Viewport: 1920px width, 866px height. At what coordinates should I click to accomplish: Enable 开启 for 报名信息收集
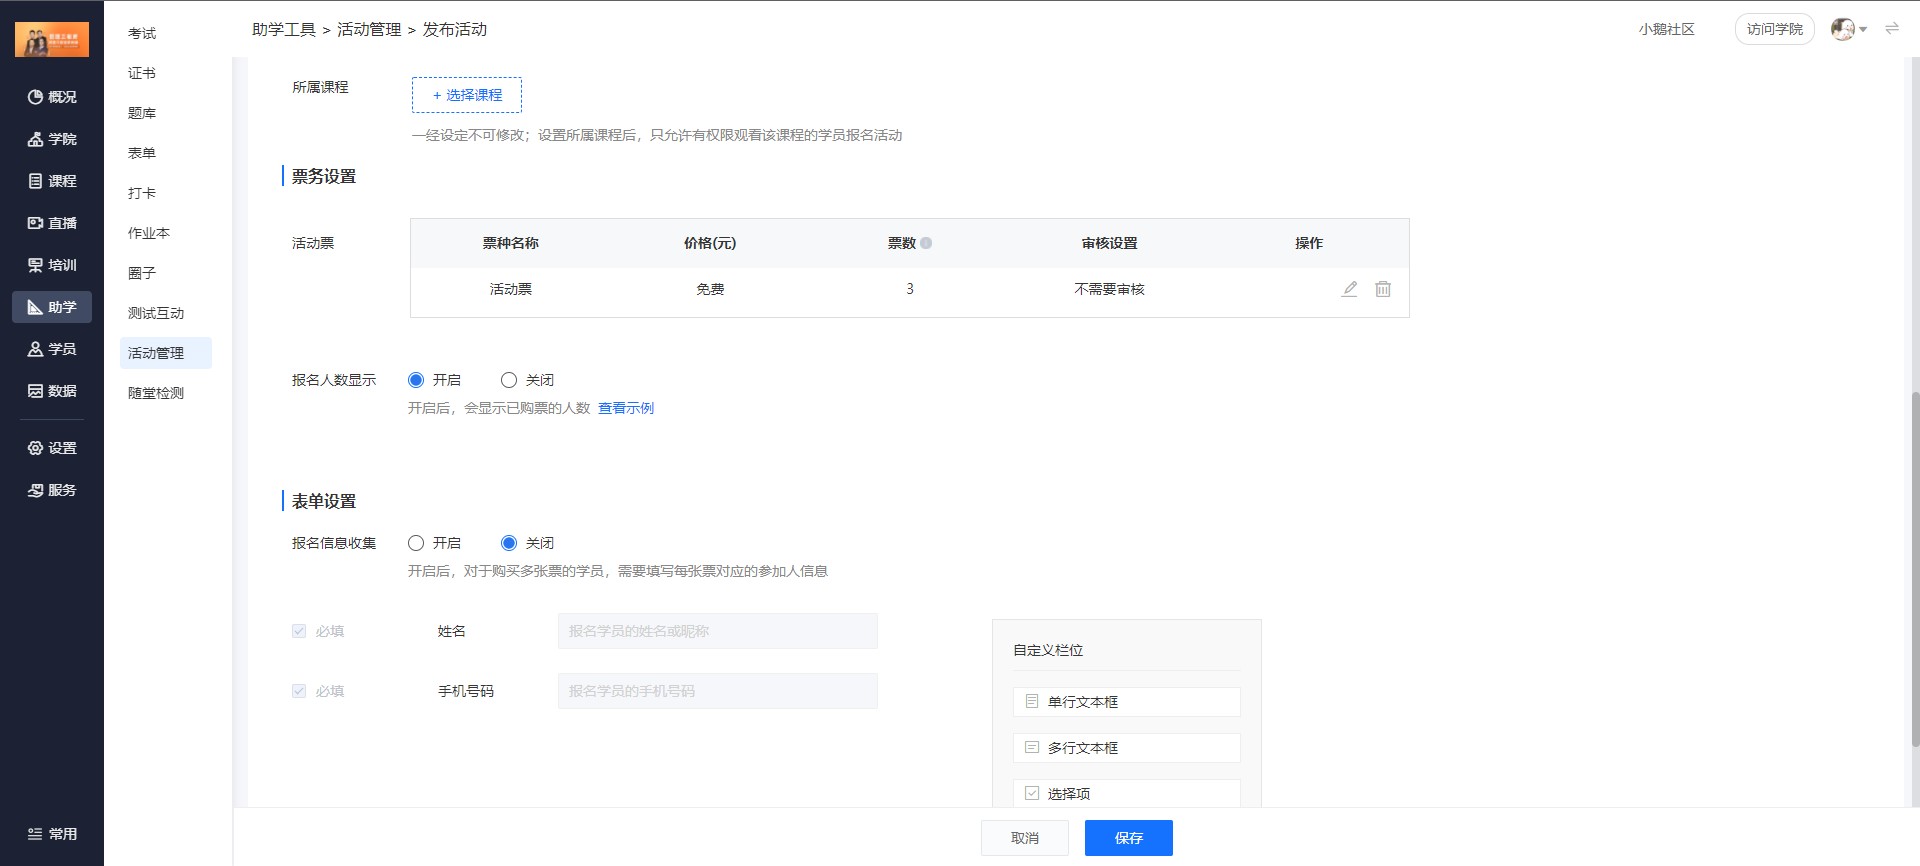coord(416,543)
